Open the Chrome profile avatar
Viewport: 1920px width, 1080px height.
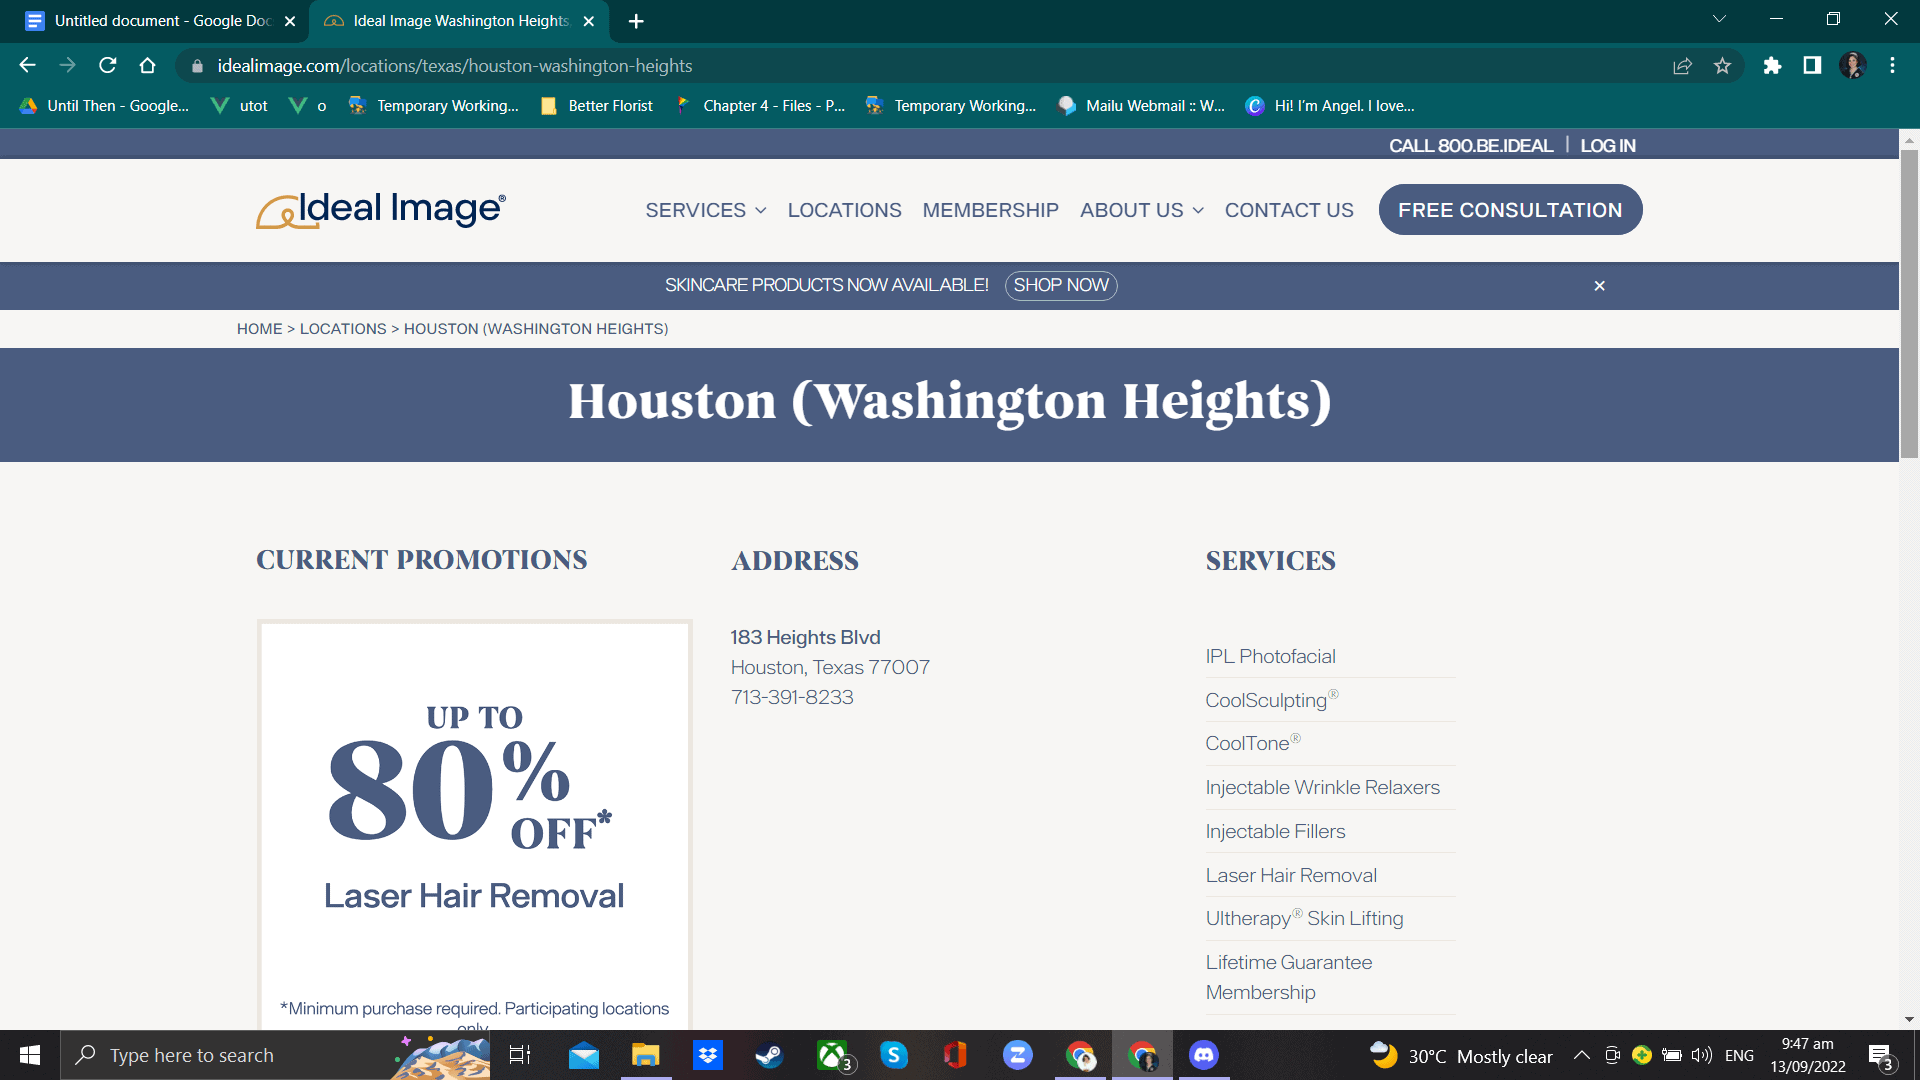point(1853,66)
